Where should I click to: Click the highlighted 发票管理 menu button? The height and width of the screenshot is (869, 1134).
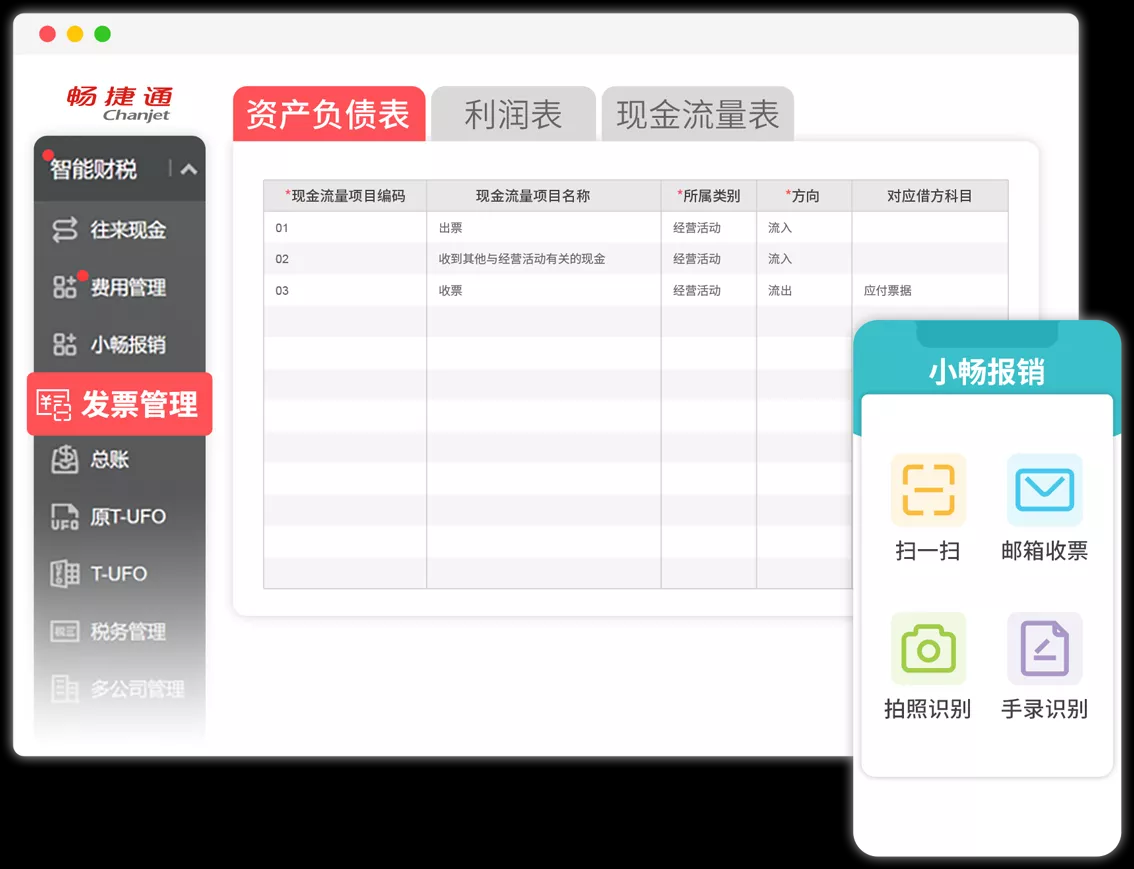point(120,405)
